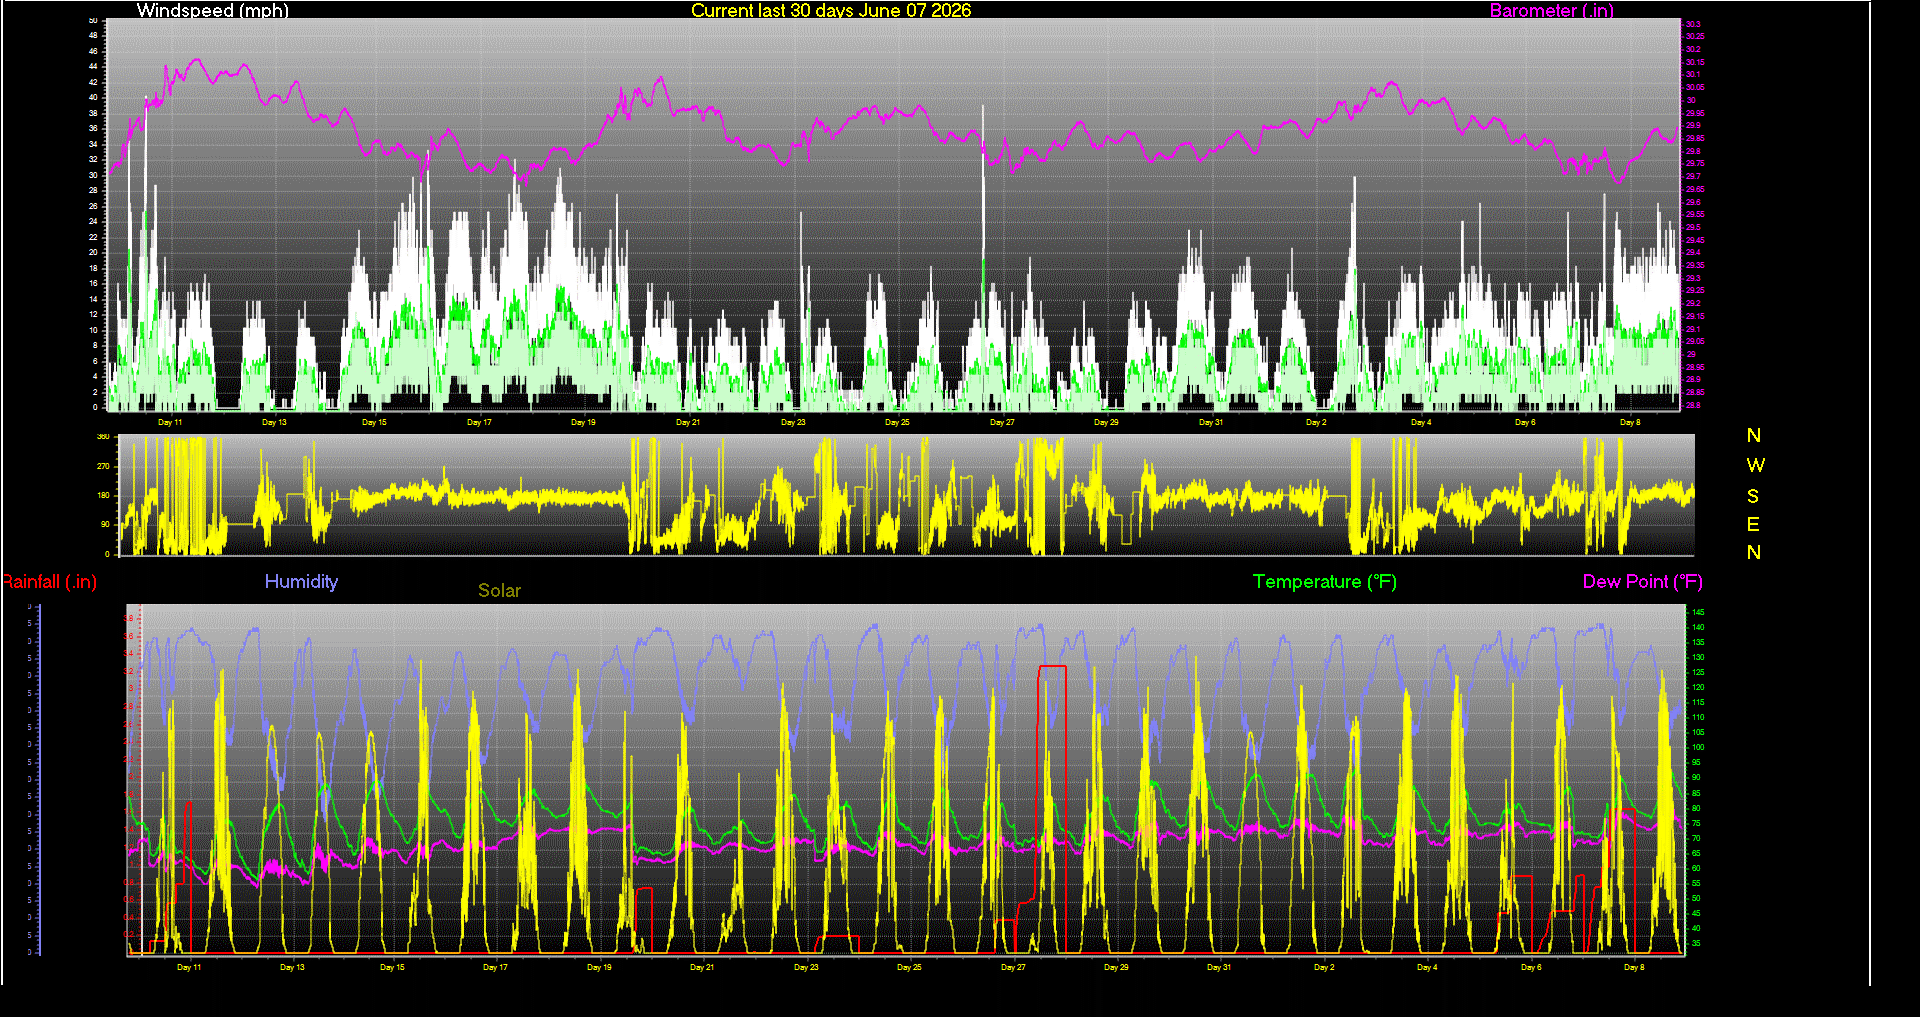
Task: Click the "Current last 30 days June 07 2026" title
Action: (x=831, y=11)
